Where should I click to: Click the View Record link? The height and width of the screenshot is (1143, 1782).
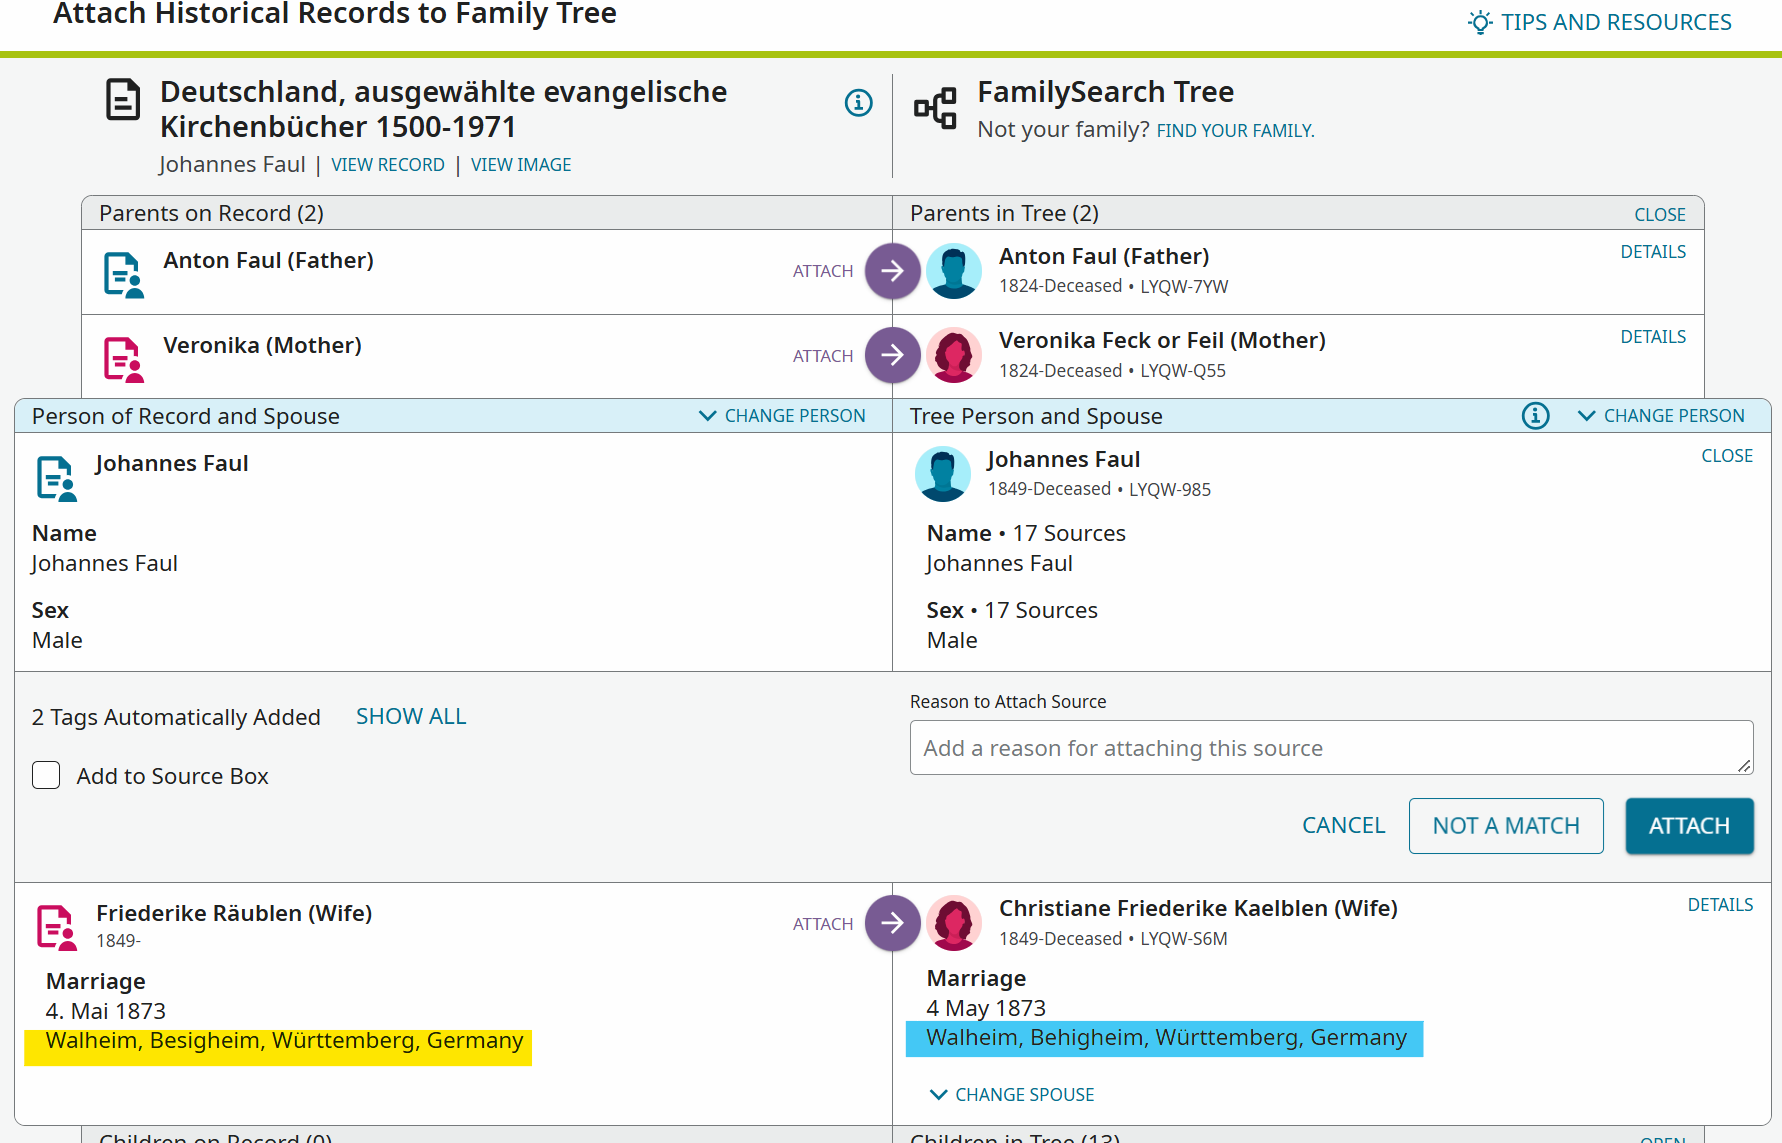coord(388,165)
